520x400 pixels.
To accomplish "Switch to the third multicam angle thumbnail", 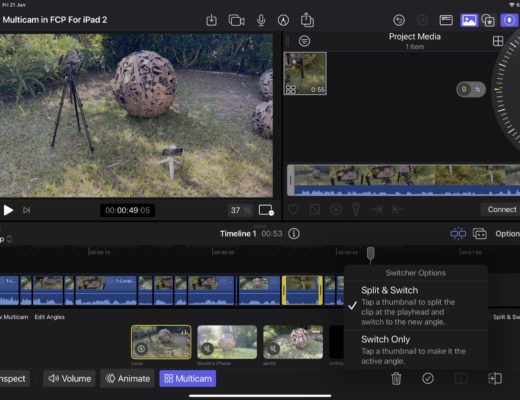I will pyautogui.click(x=293, y=342).
